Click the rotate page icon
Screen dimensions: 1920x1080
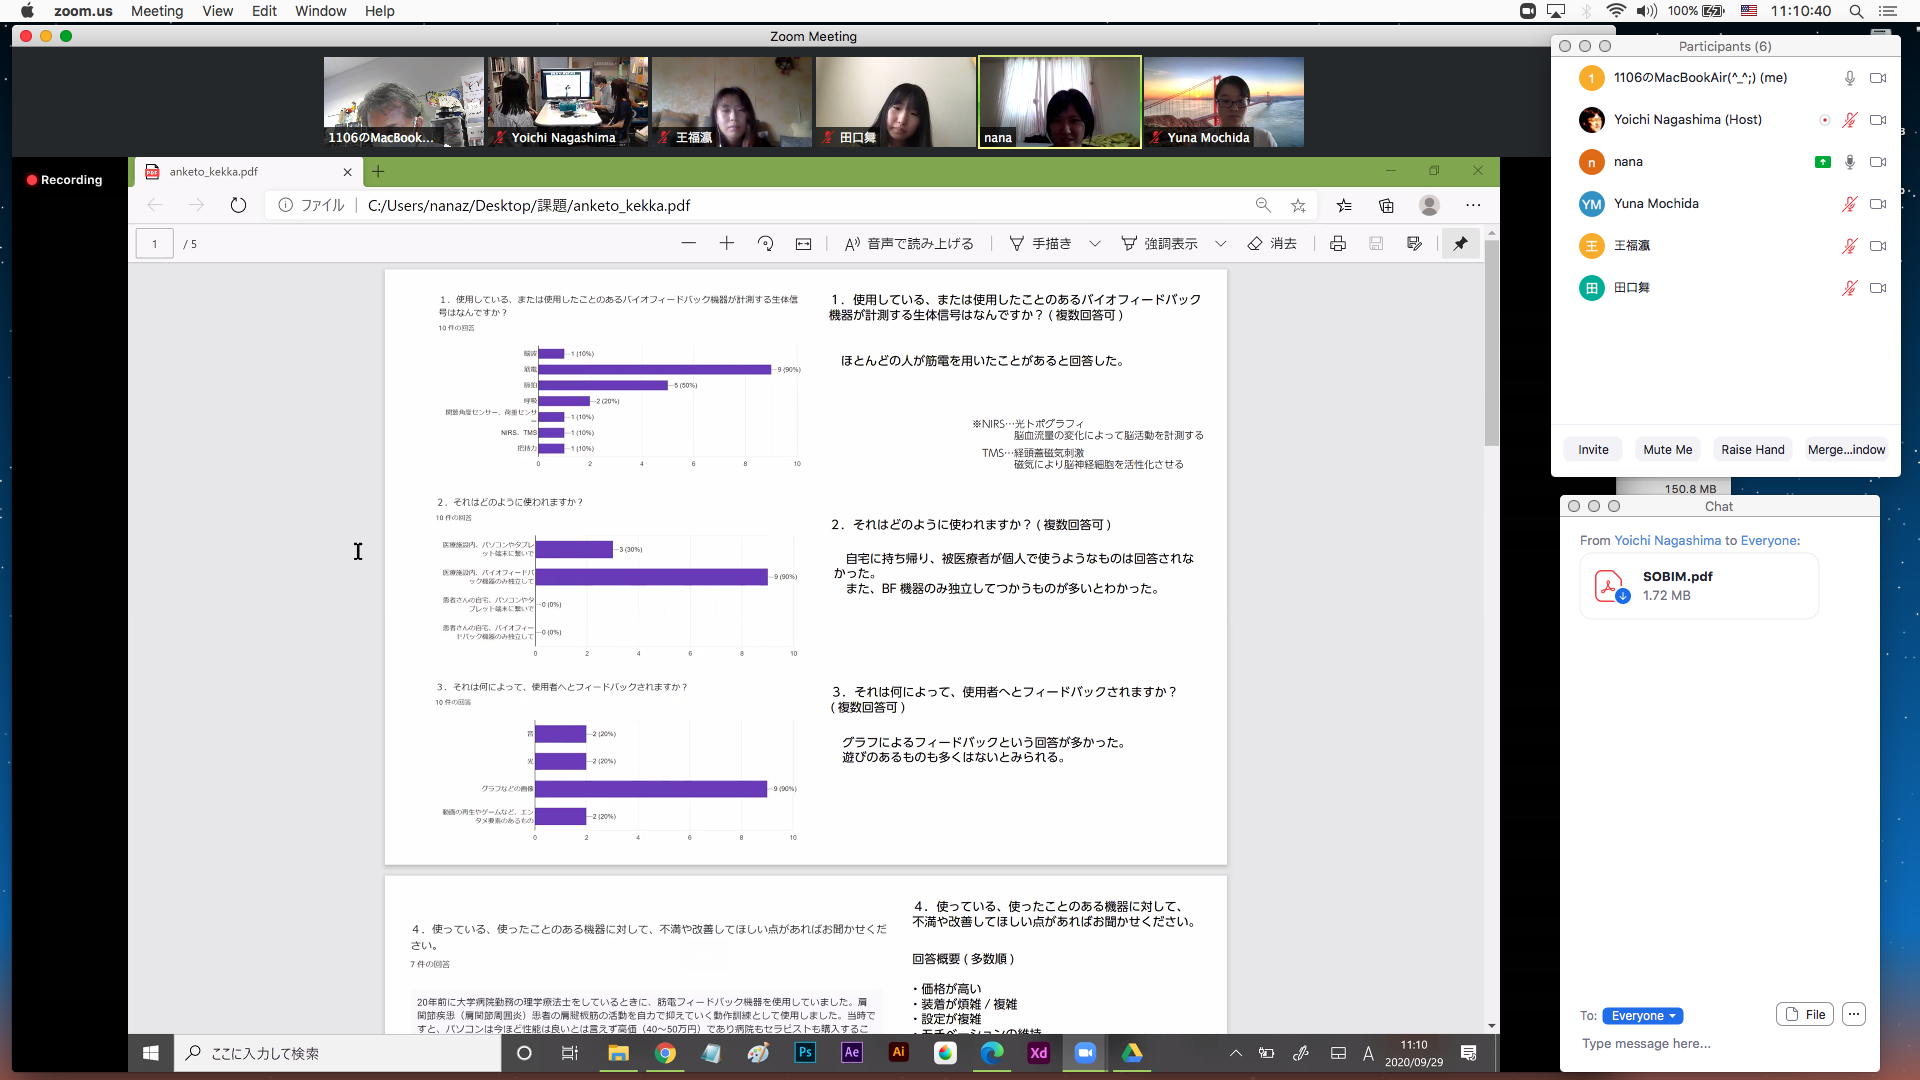tap(765, 244)
